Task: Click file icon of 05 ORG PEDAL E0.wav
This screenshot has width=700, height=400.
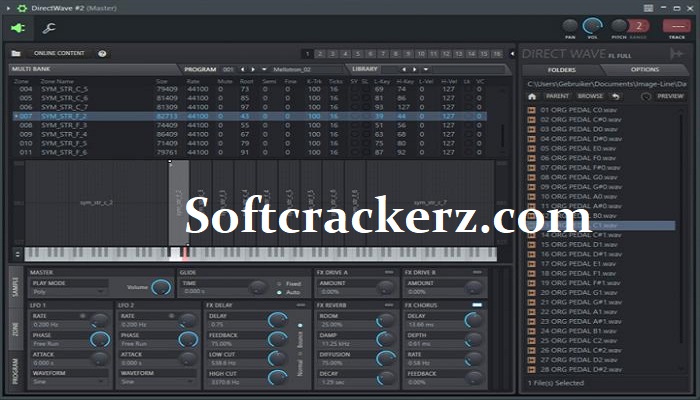Action: 531,148
